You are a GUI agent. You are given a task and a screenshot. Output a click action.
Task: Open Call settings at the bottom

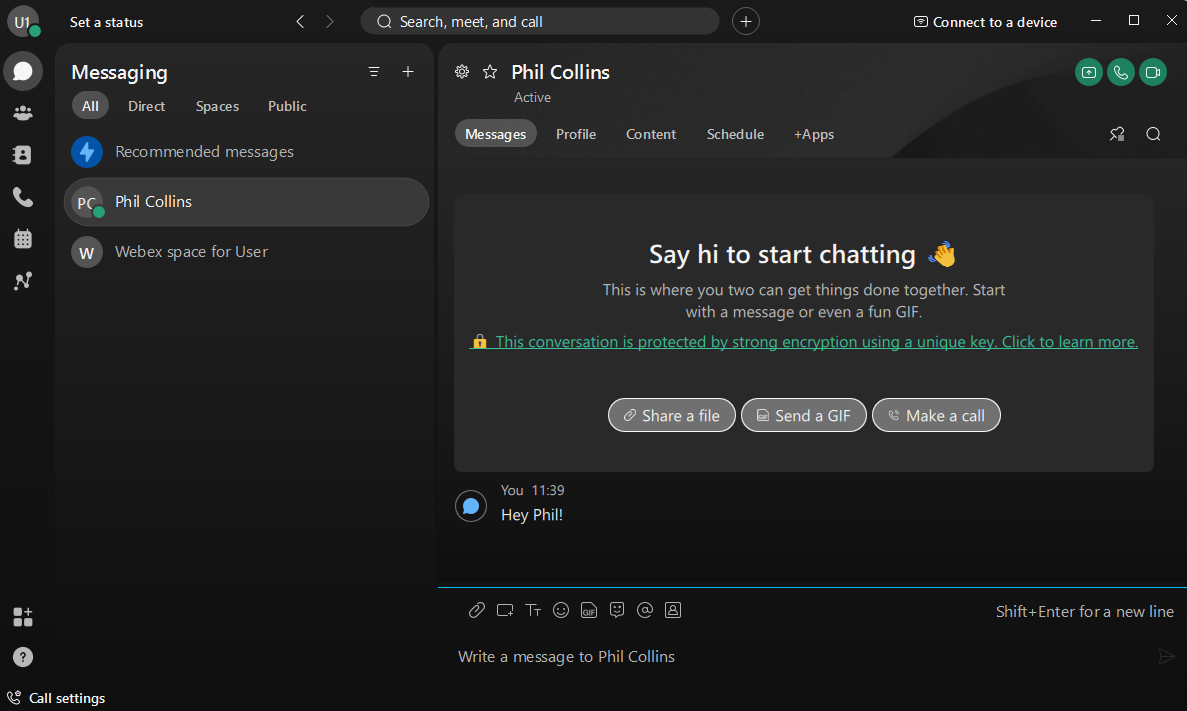point(56,698)
